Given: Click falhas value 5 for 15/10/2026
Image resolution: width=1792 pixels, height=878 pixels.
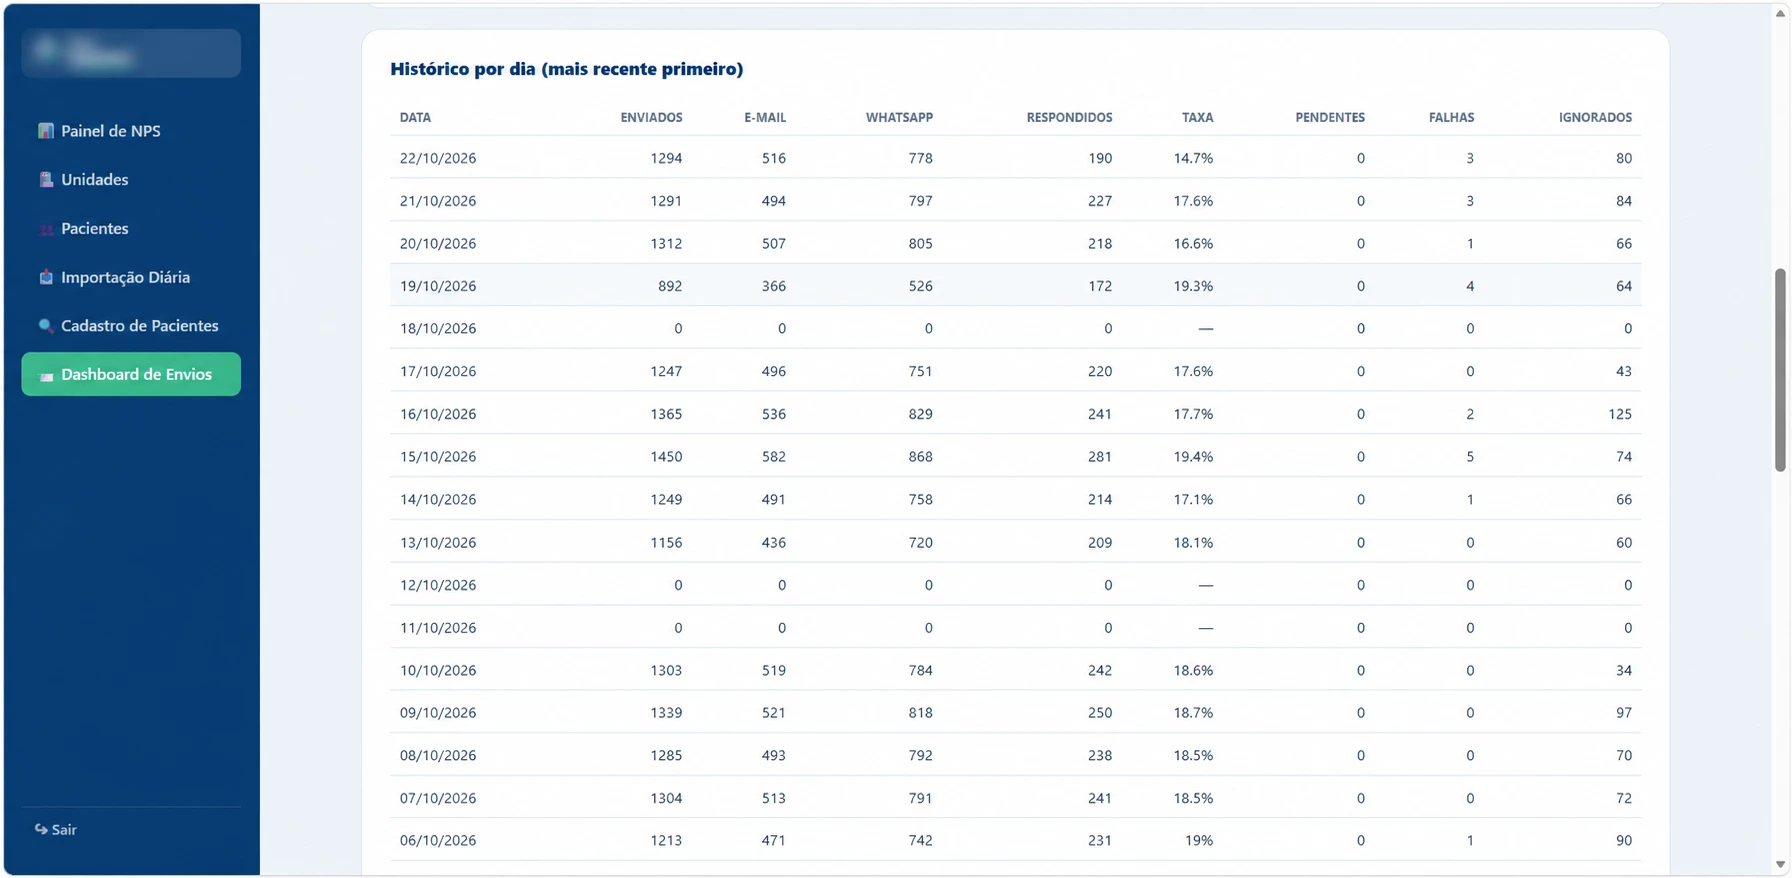Looking at the screenshot, I should click(1470, 457).
